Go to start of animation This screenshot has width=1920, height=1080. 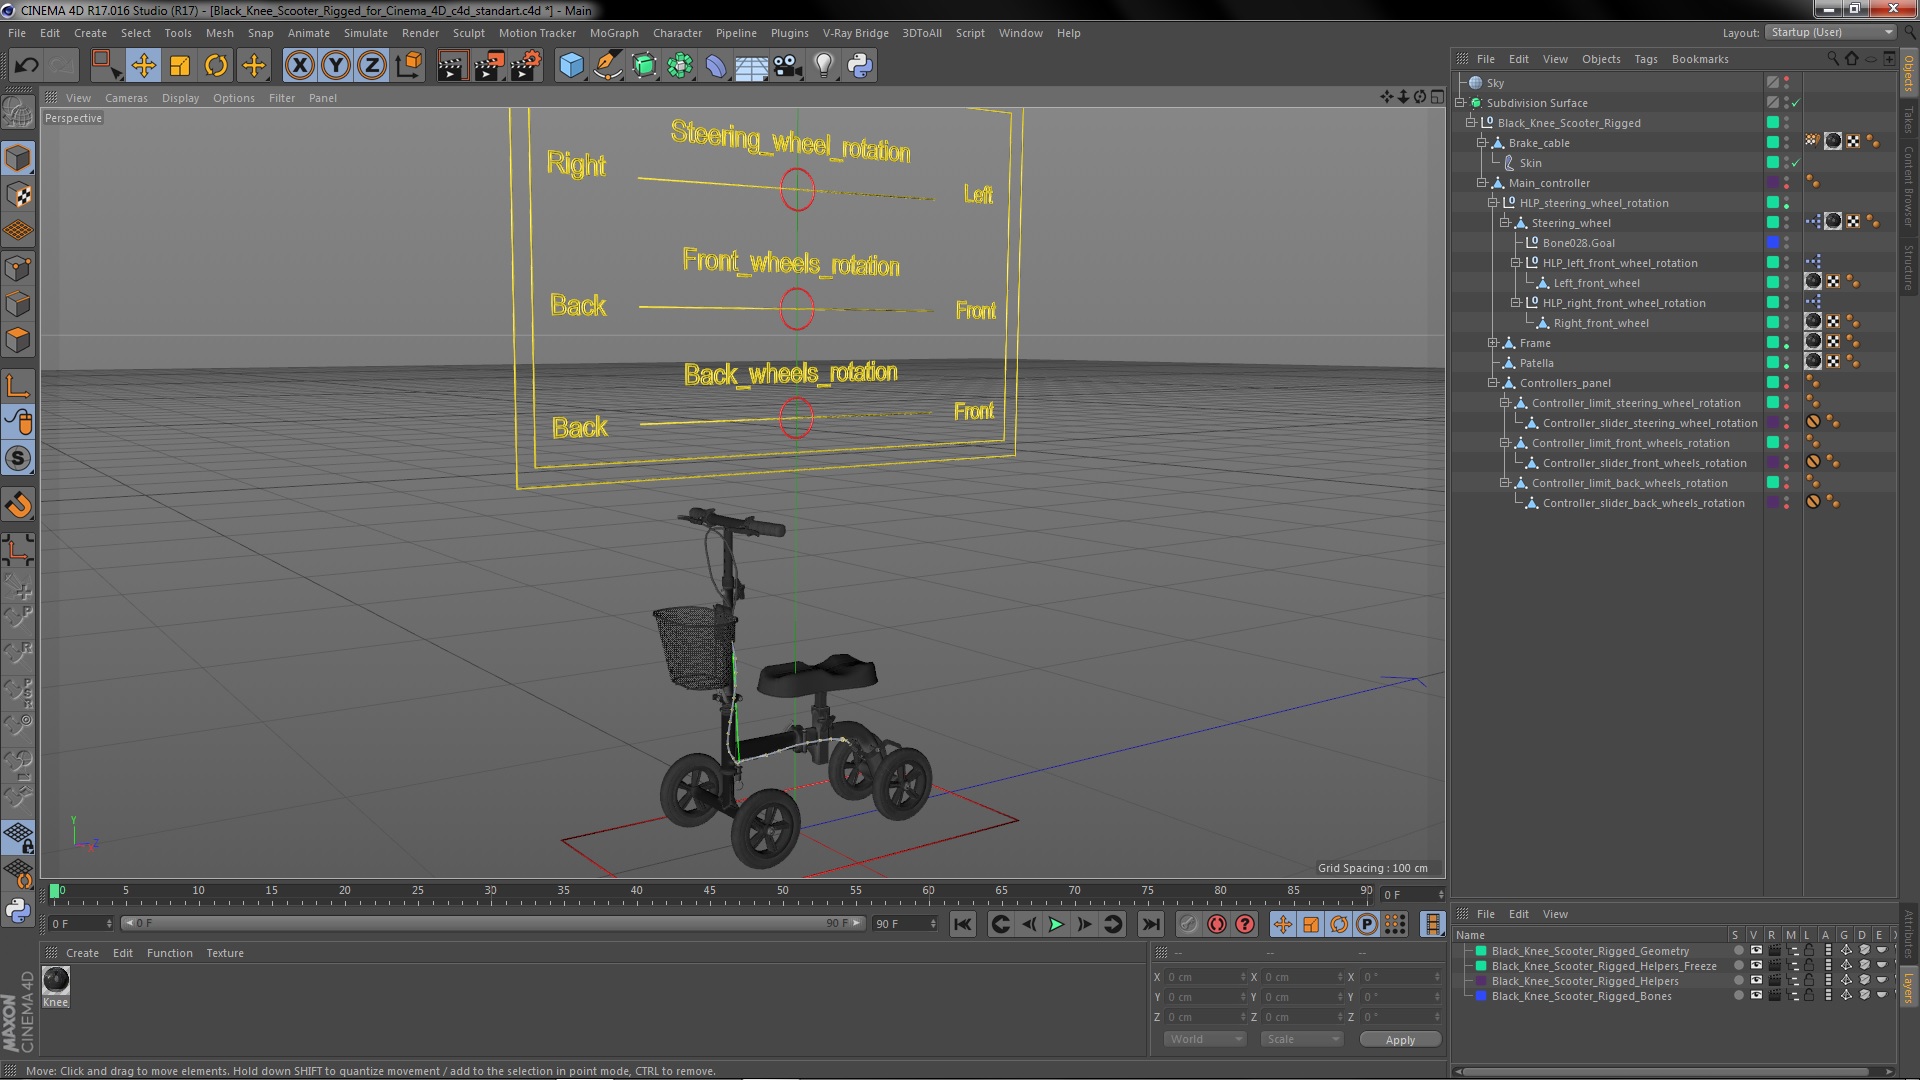point(962,925)
